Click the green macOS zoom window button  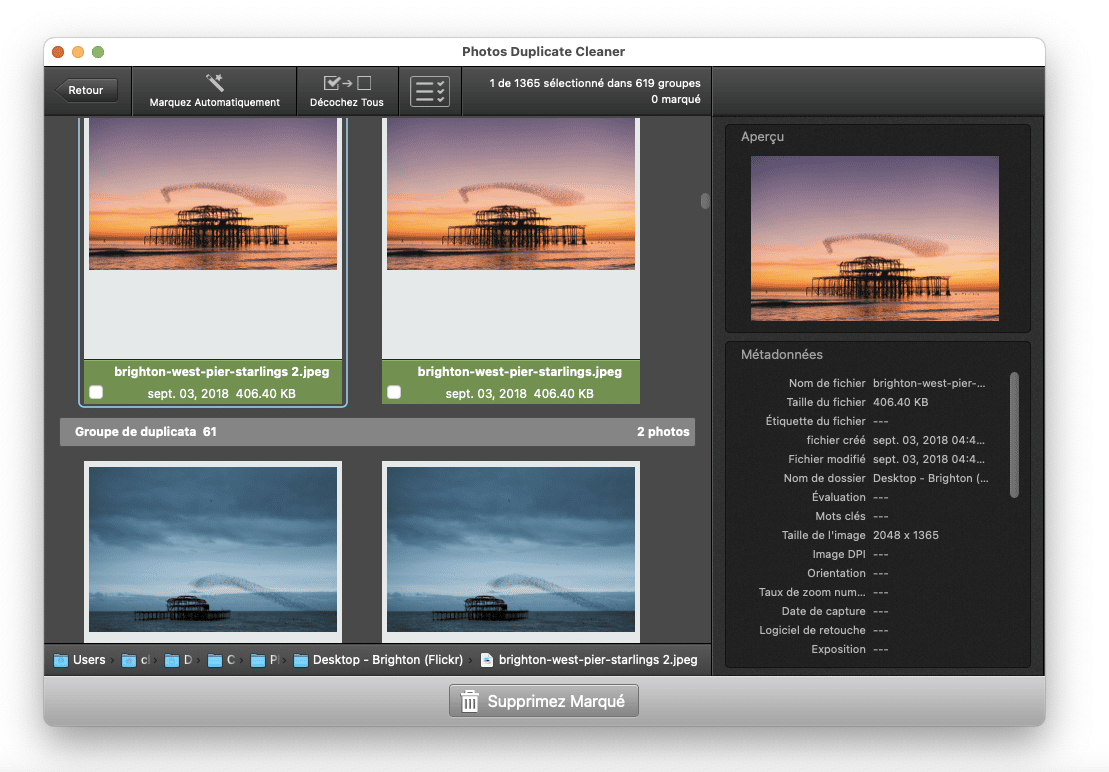98,52
